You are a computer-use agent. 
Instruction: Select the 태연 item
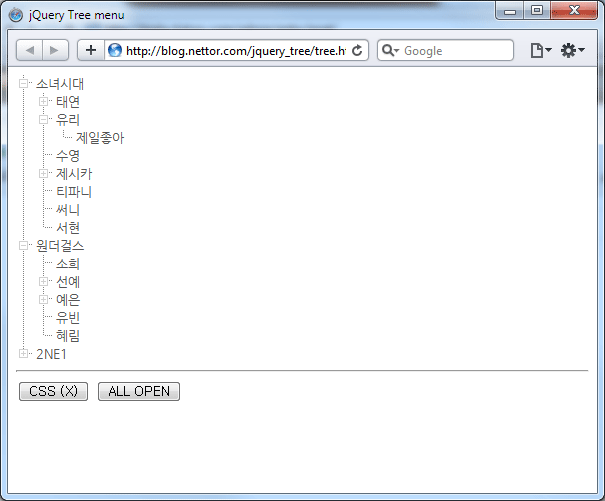point(68,102)
